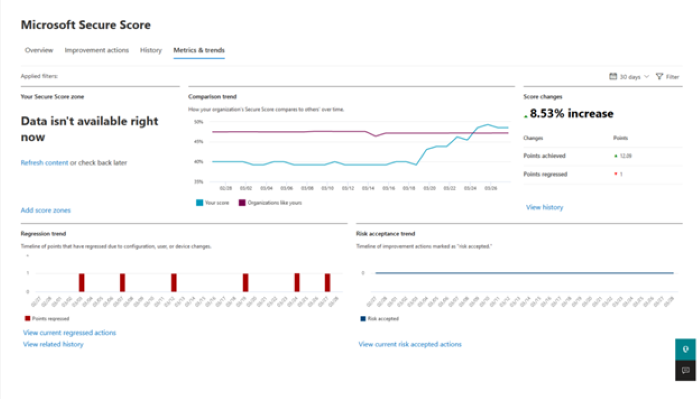Viewport: 700px width, 399px height.
Task: Switch to the Overview tab
Action: click(39, 50)
